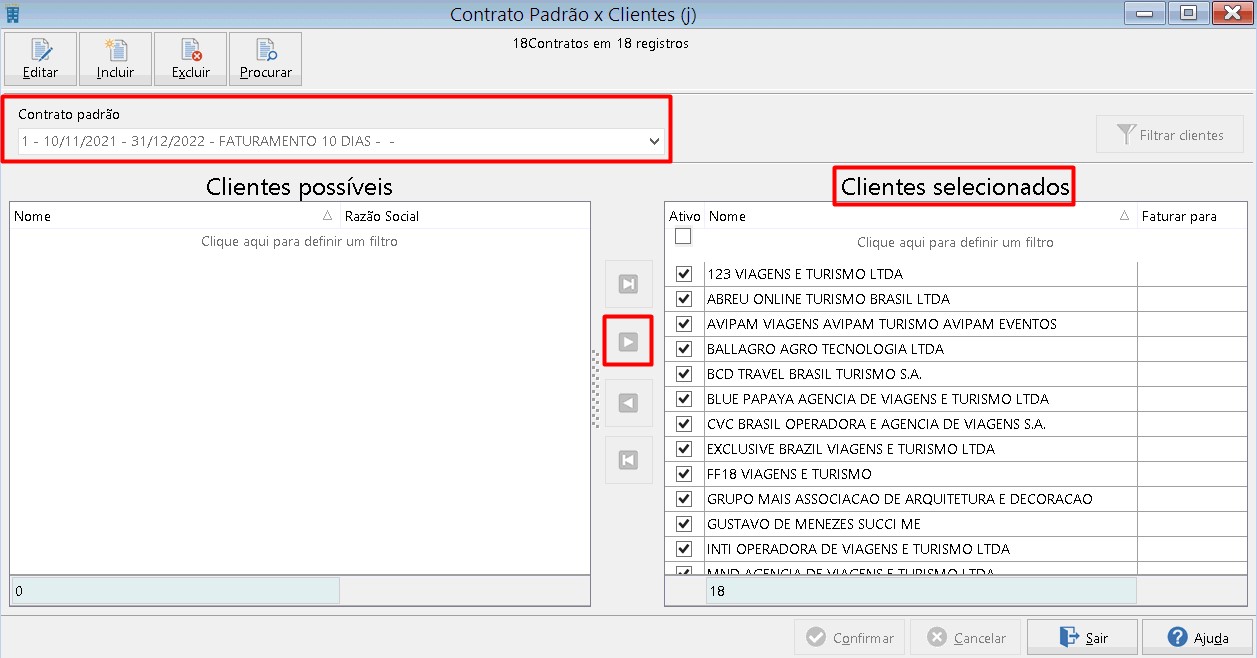Click the Excluir toolbar button
The height and width of the screenshot is (658, 1257).
tap(190, 59)
